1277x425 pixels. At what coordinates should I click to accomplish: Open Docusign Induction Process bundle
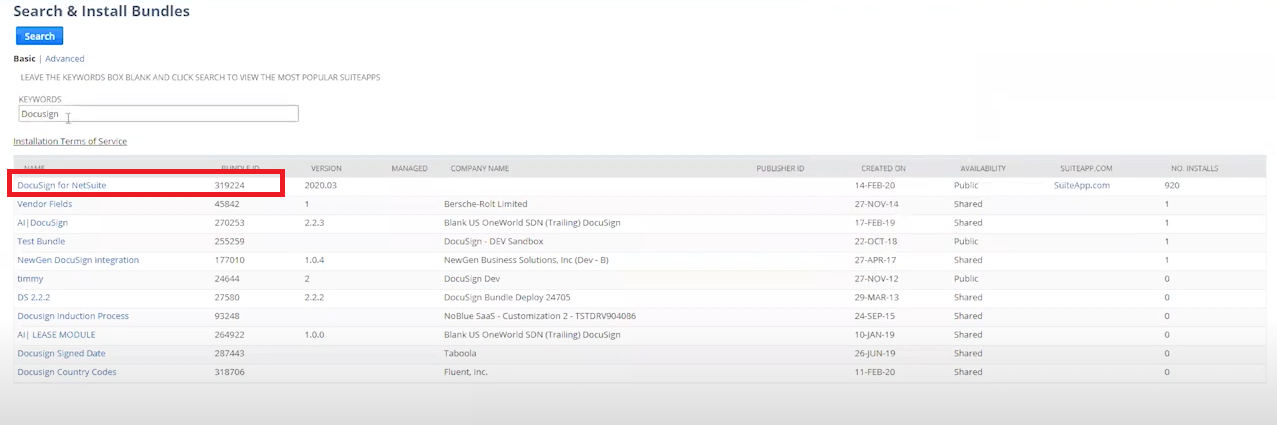point(73,316)
